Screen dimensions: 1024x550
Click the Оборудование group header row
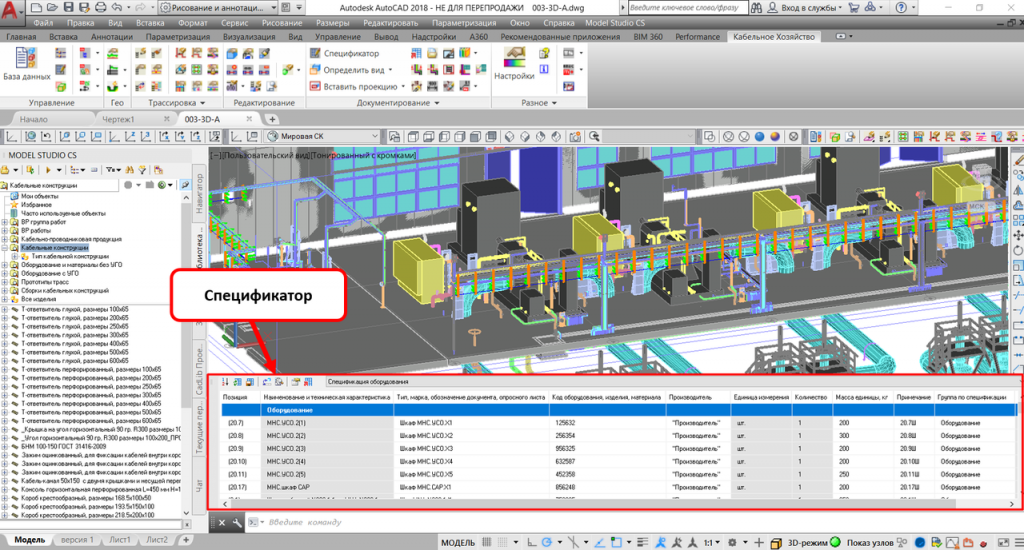point(618,410)
